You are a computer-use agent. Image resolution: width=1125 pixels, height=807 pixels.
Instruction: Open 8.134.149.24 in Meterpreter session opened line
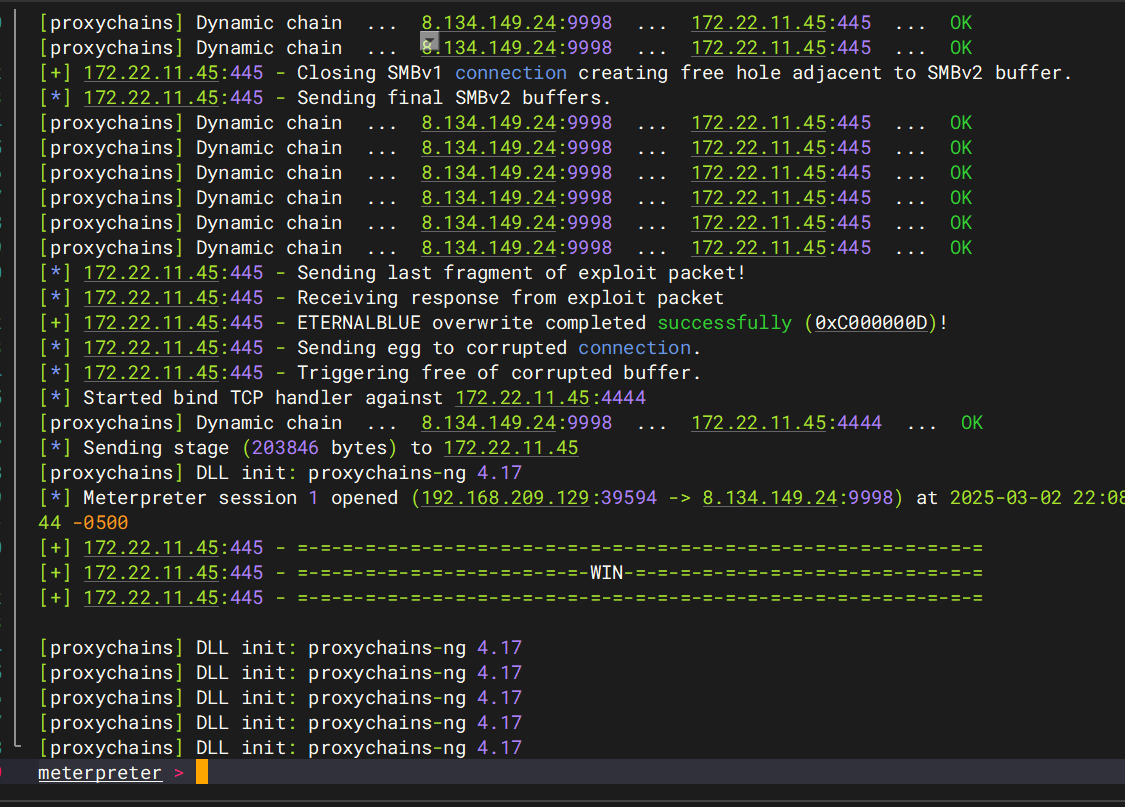(x=770, y=498)
